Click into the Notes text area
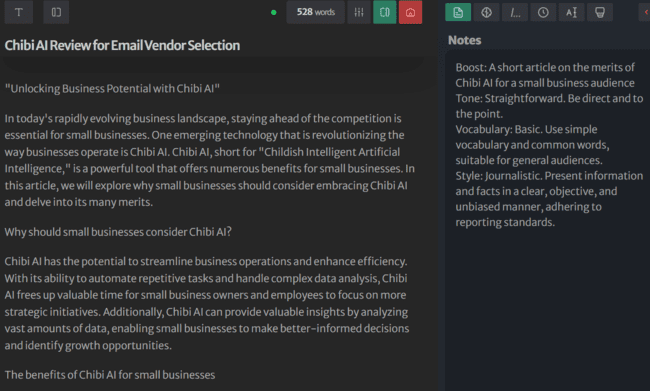 548,220
